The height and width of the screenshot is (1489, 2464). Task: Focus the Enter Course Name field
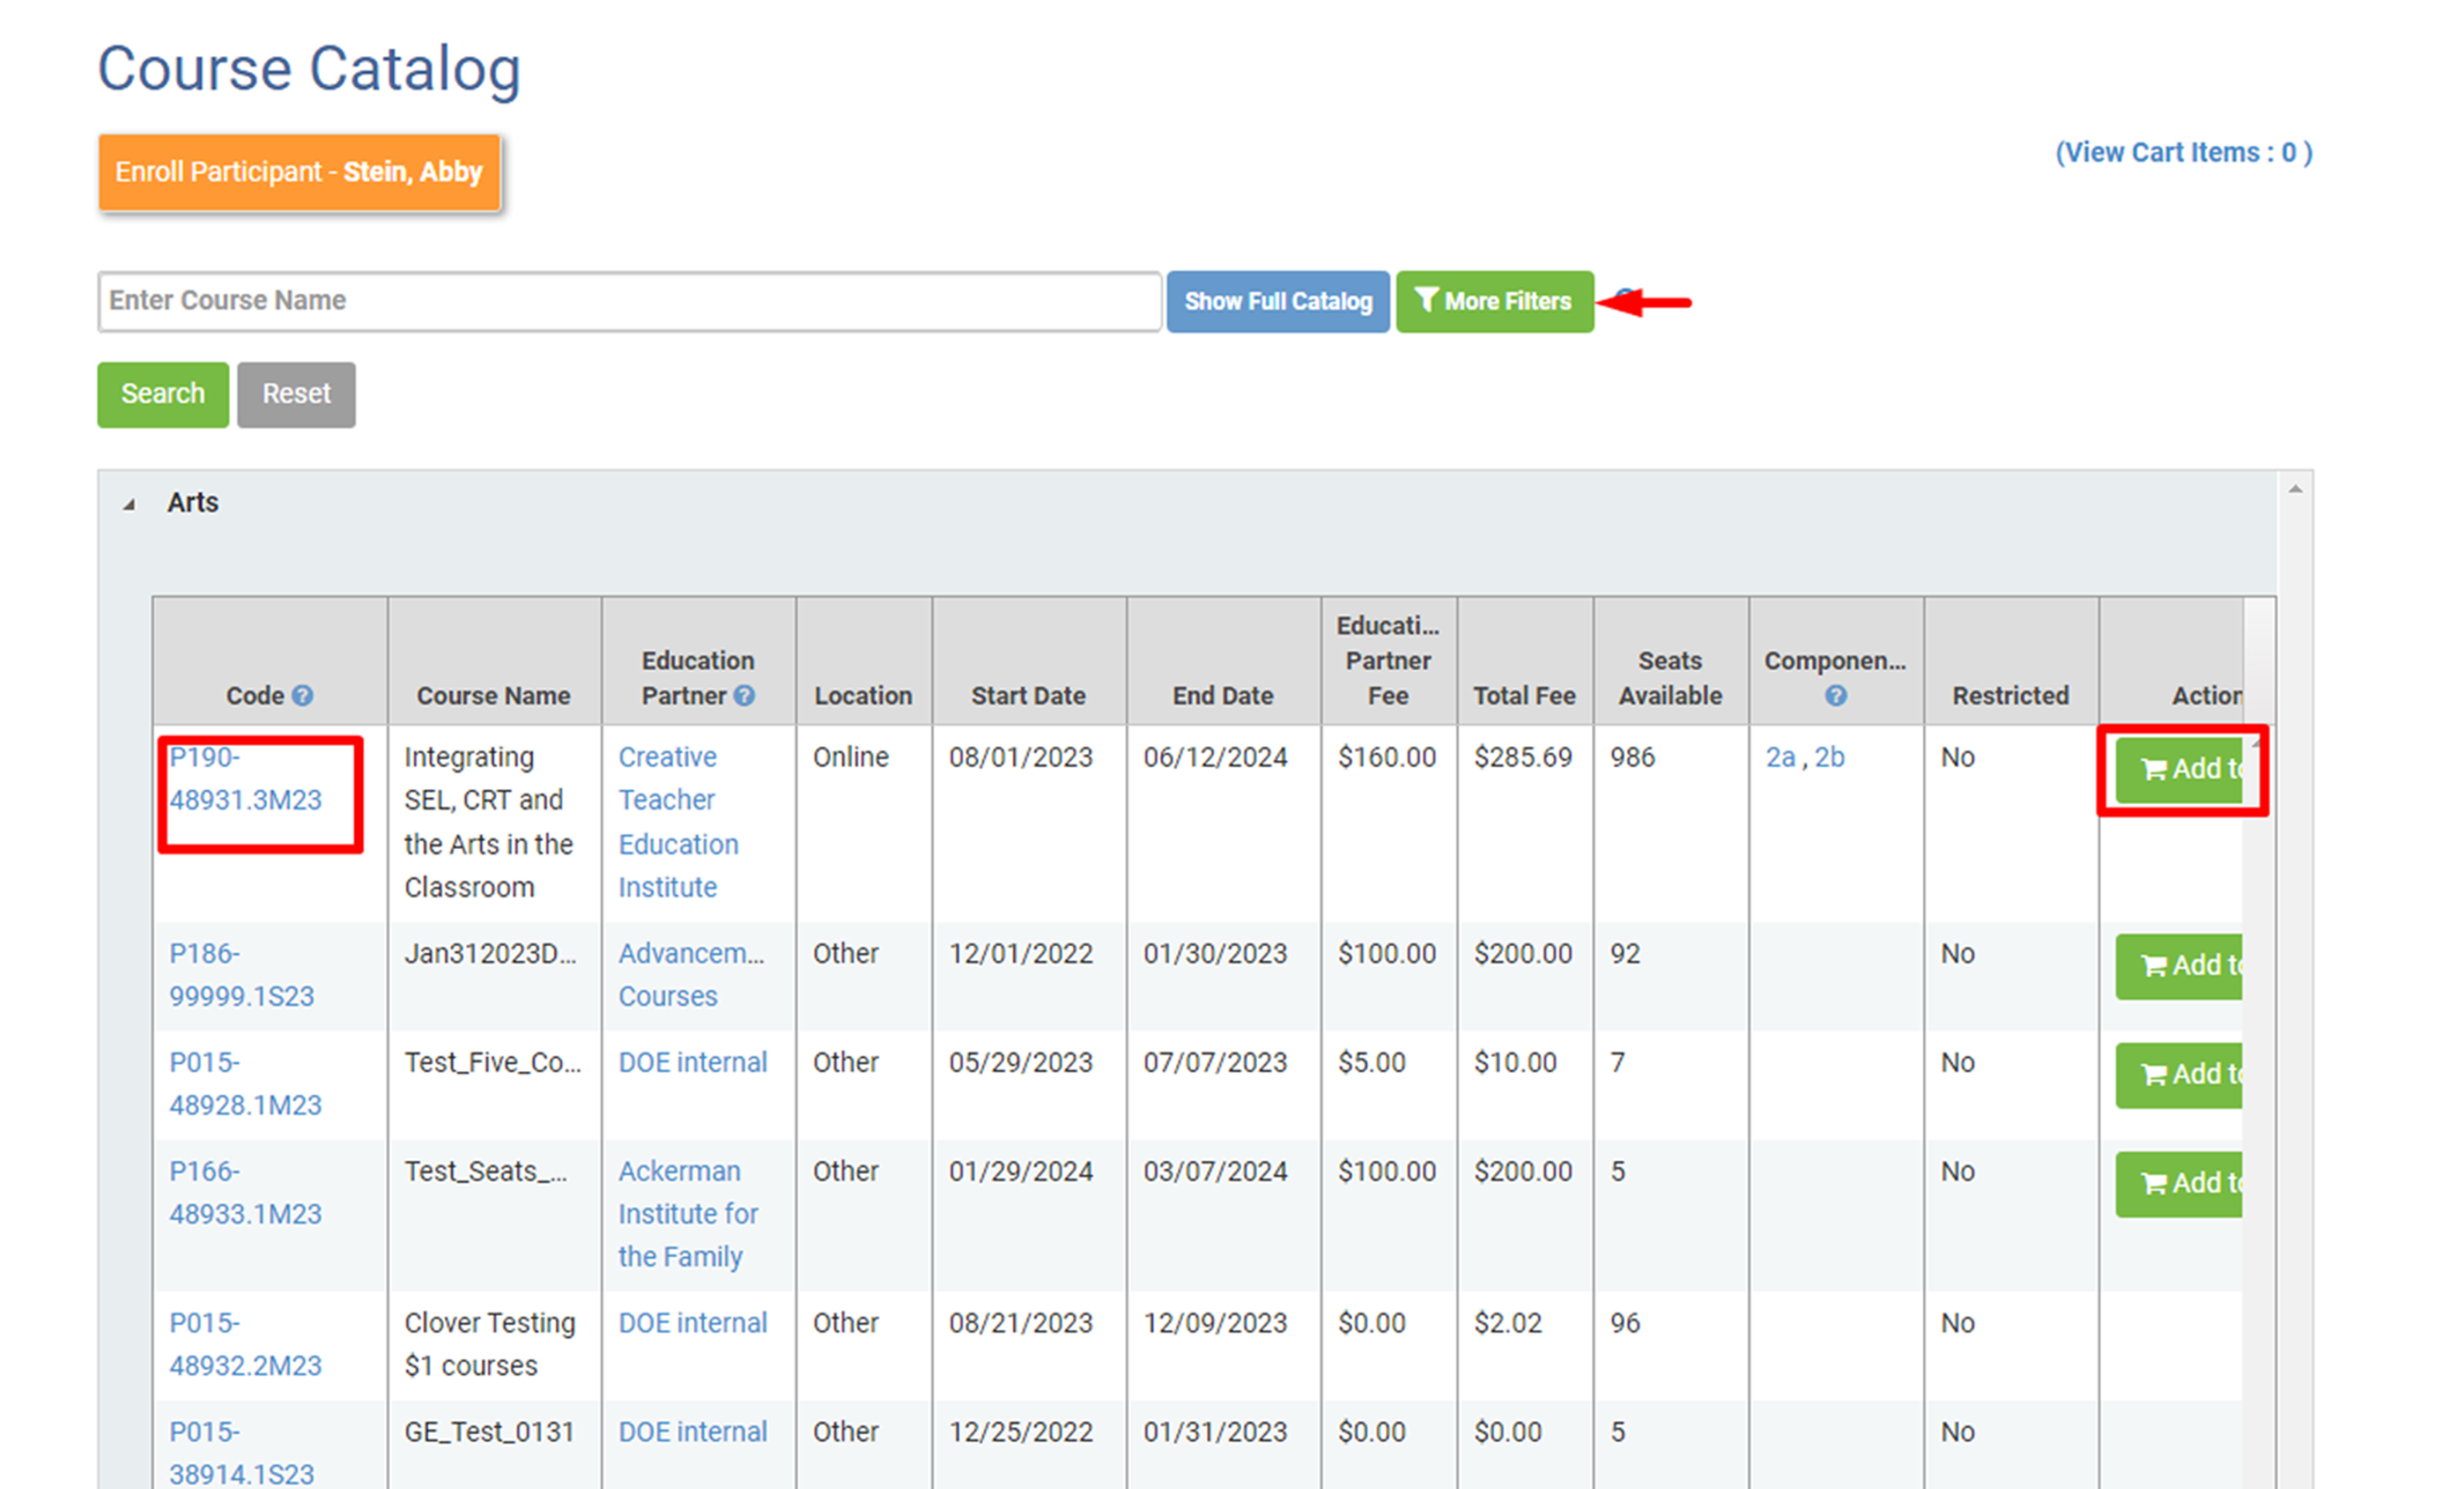629,301
